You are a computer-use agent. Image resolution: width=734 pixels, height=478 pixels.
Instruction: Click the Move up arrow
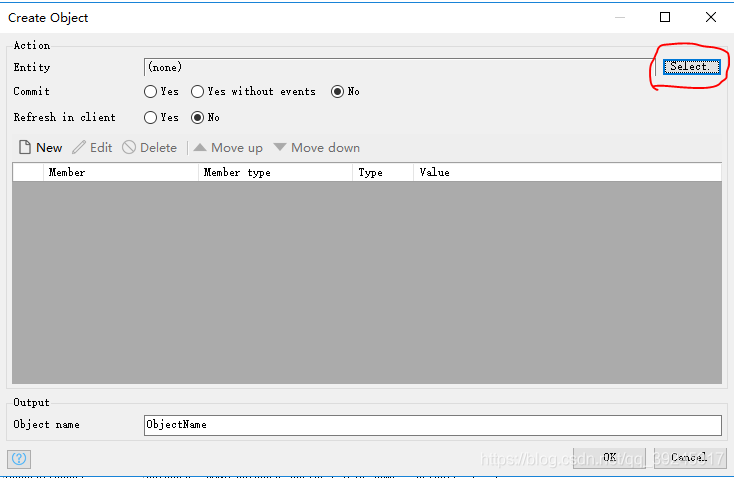pos(200,148)
